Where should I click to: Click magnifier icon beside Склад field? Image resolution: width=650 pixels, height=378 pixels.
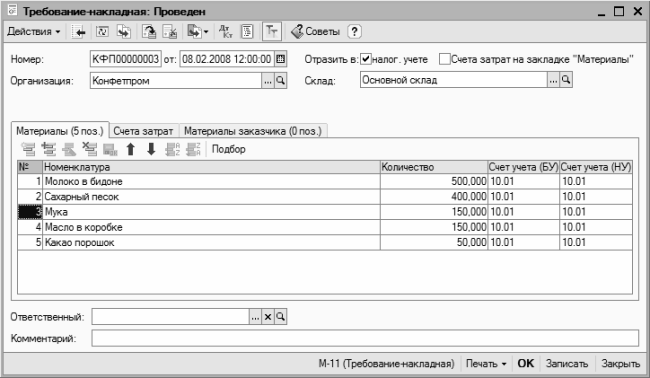coord(566,80)
